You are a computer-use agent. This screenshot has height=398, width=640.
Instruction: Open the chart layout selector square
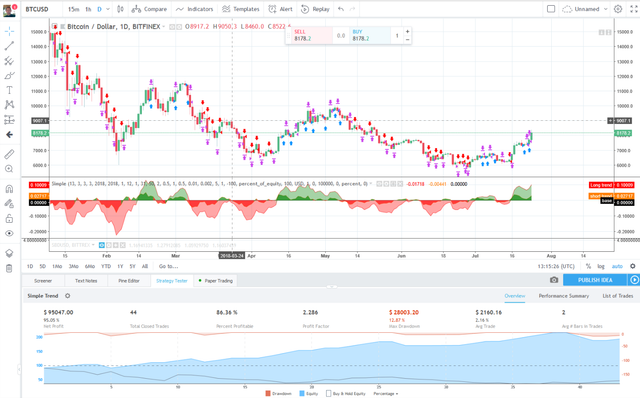(x=551, y=9)
